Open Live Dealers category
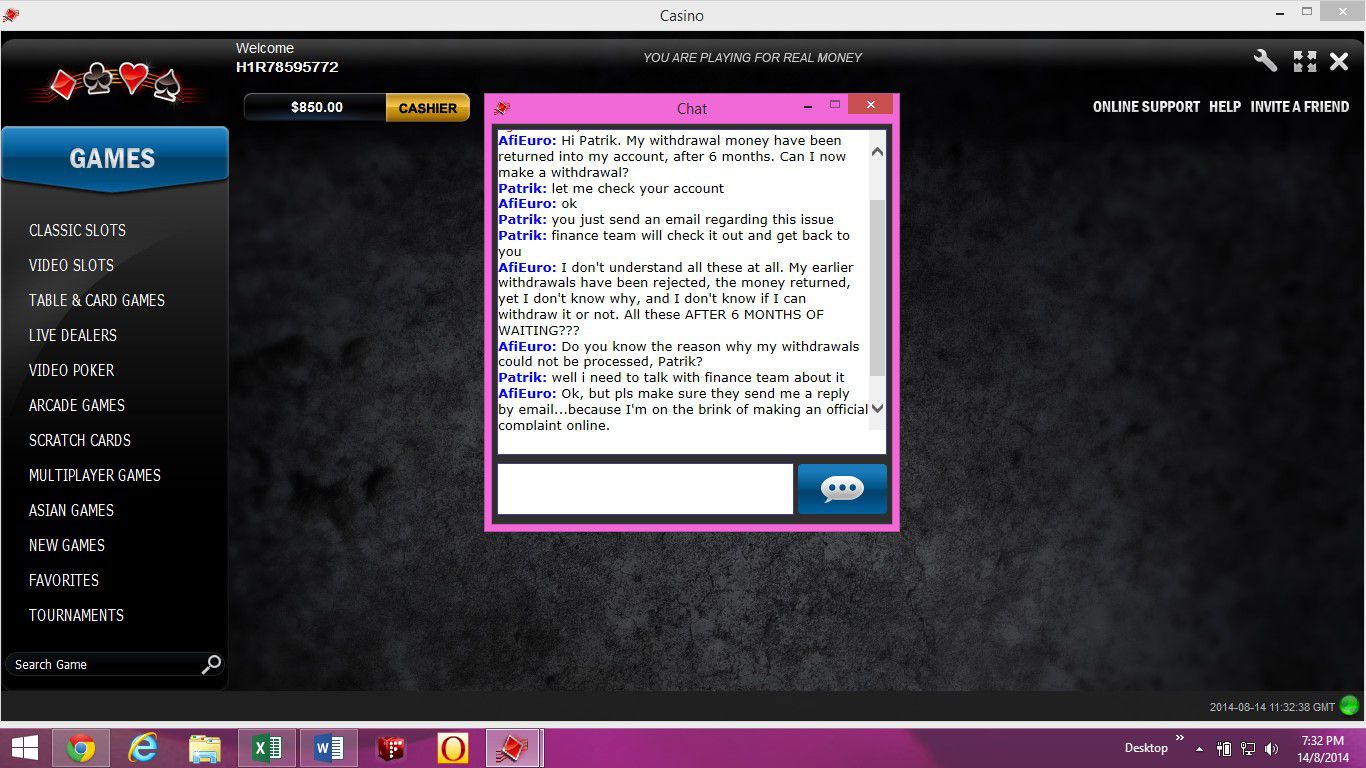The image size is (1366, 768). 73,335
